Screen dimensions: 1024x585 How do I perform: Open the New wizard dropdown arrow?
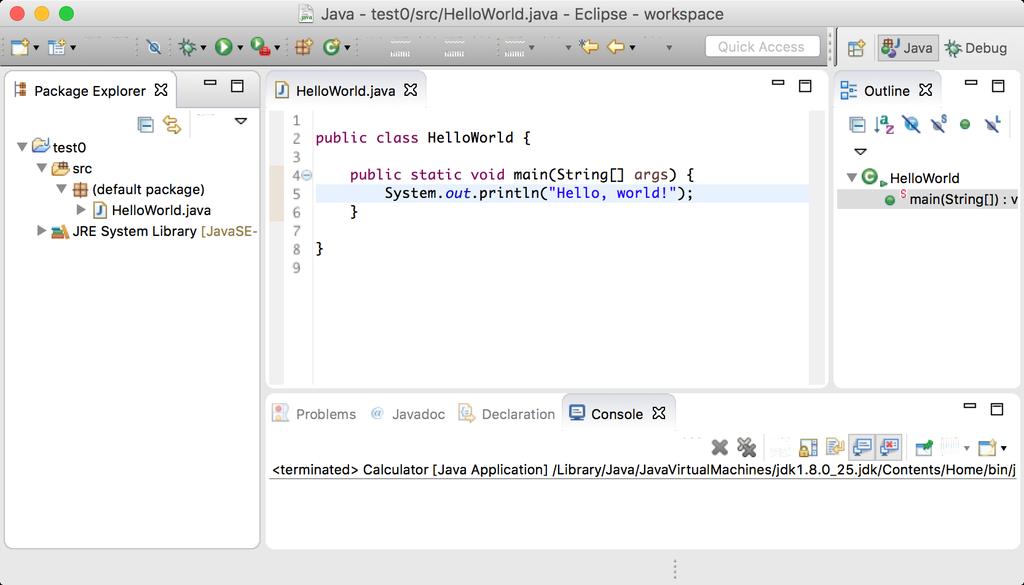36,48
